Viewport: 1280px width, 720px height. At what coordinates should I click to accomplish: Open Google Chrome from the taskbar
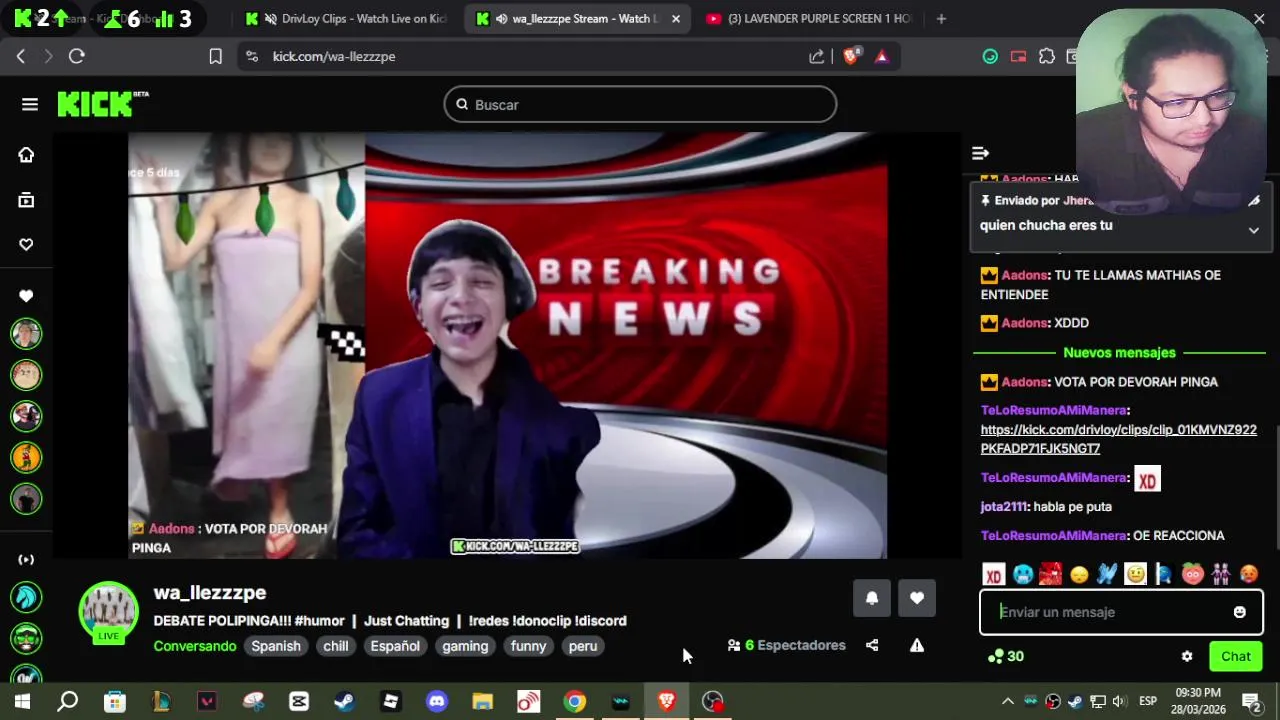tap(574, 702)
